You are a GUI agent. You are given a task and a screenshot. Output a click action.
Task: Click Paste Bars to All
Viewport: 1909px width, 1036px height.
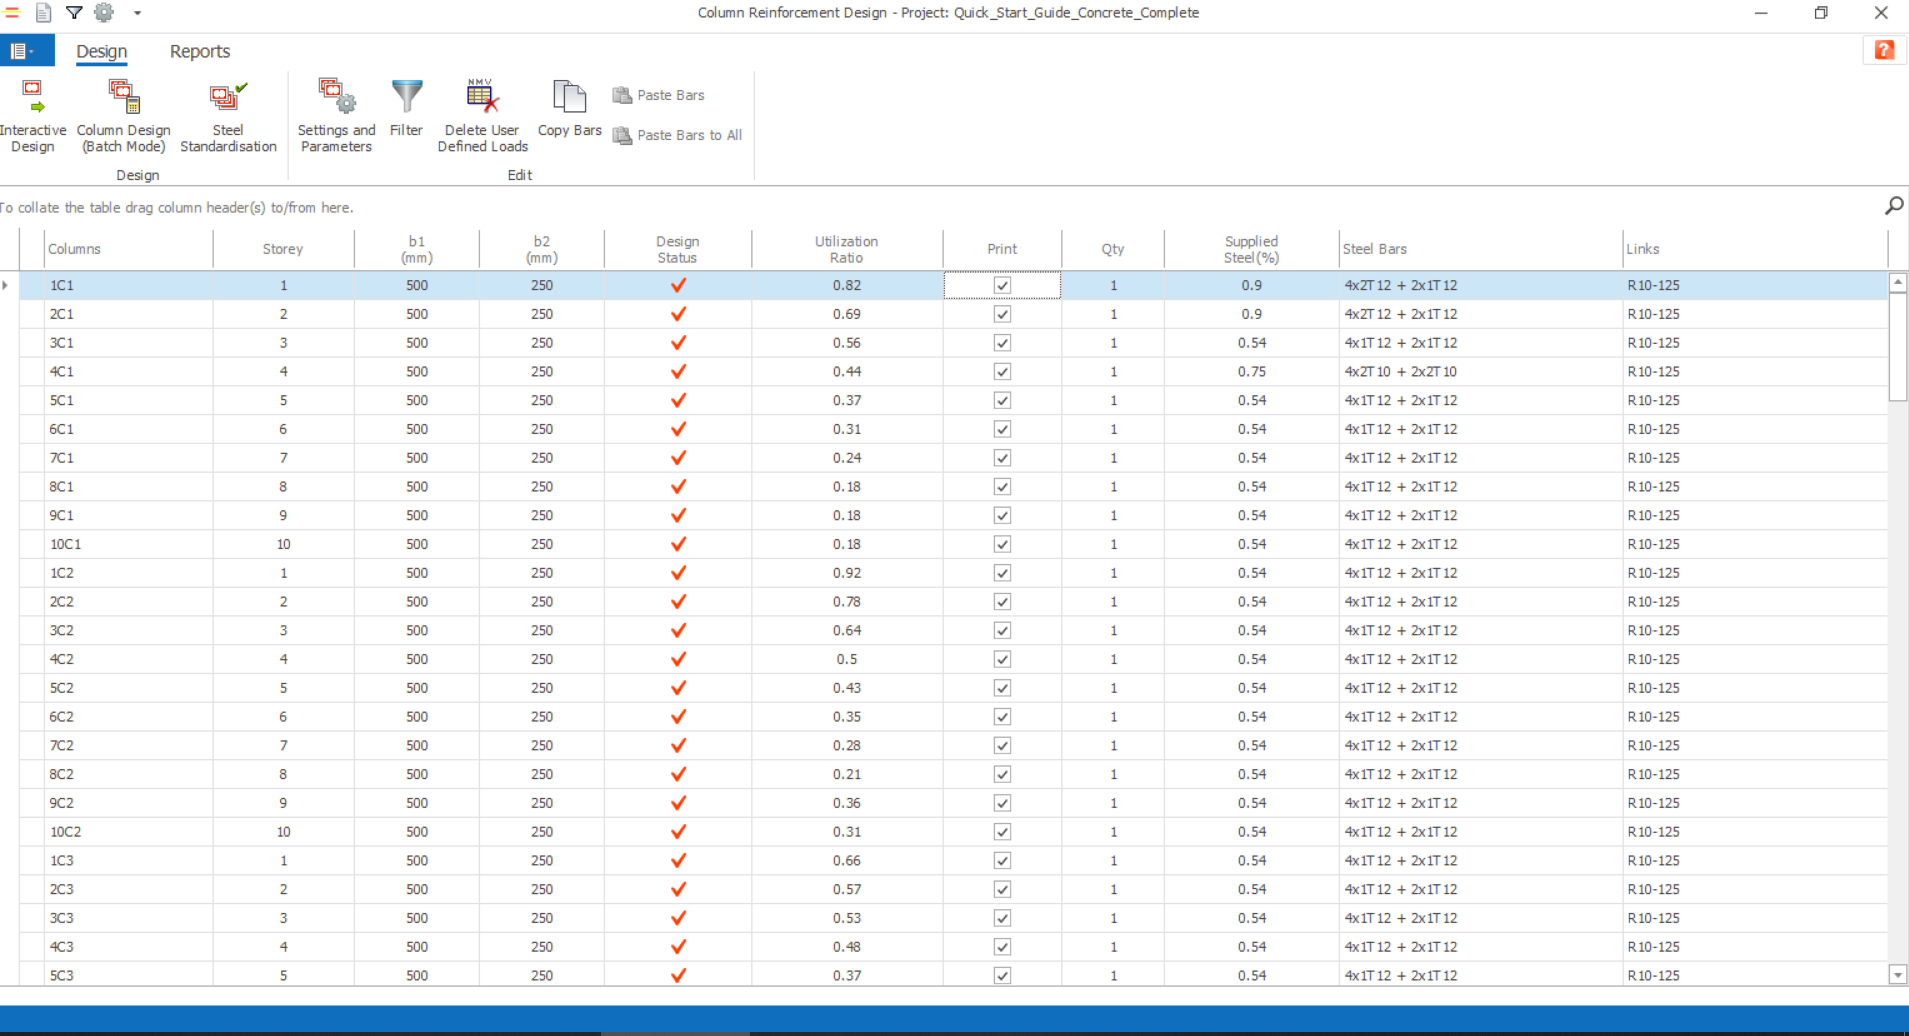(677, 135)
